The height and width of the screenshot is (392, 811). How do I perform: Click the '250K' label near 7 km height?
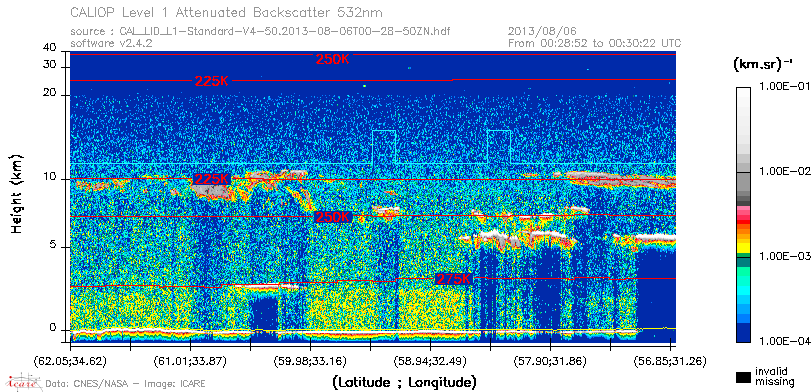tap(333, 217)
